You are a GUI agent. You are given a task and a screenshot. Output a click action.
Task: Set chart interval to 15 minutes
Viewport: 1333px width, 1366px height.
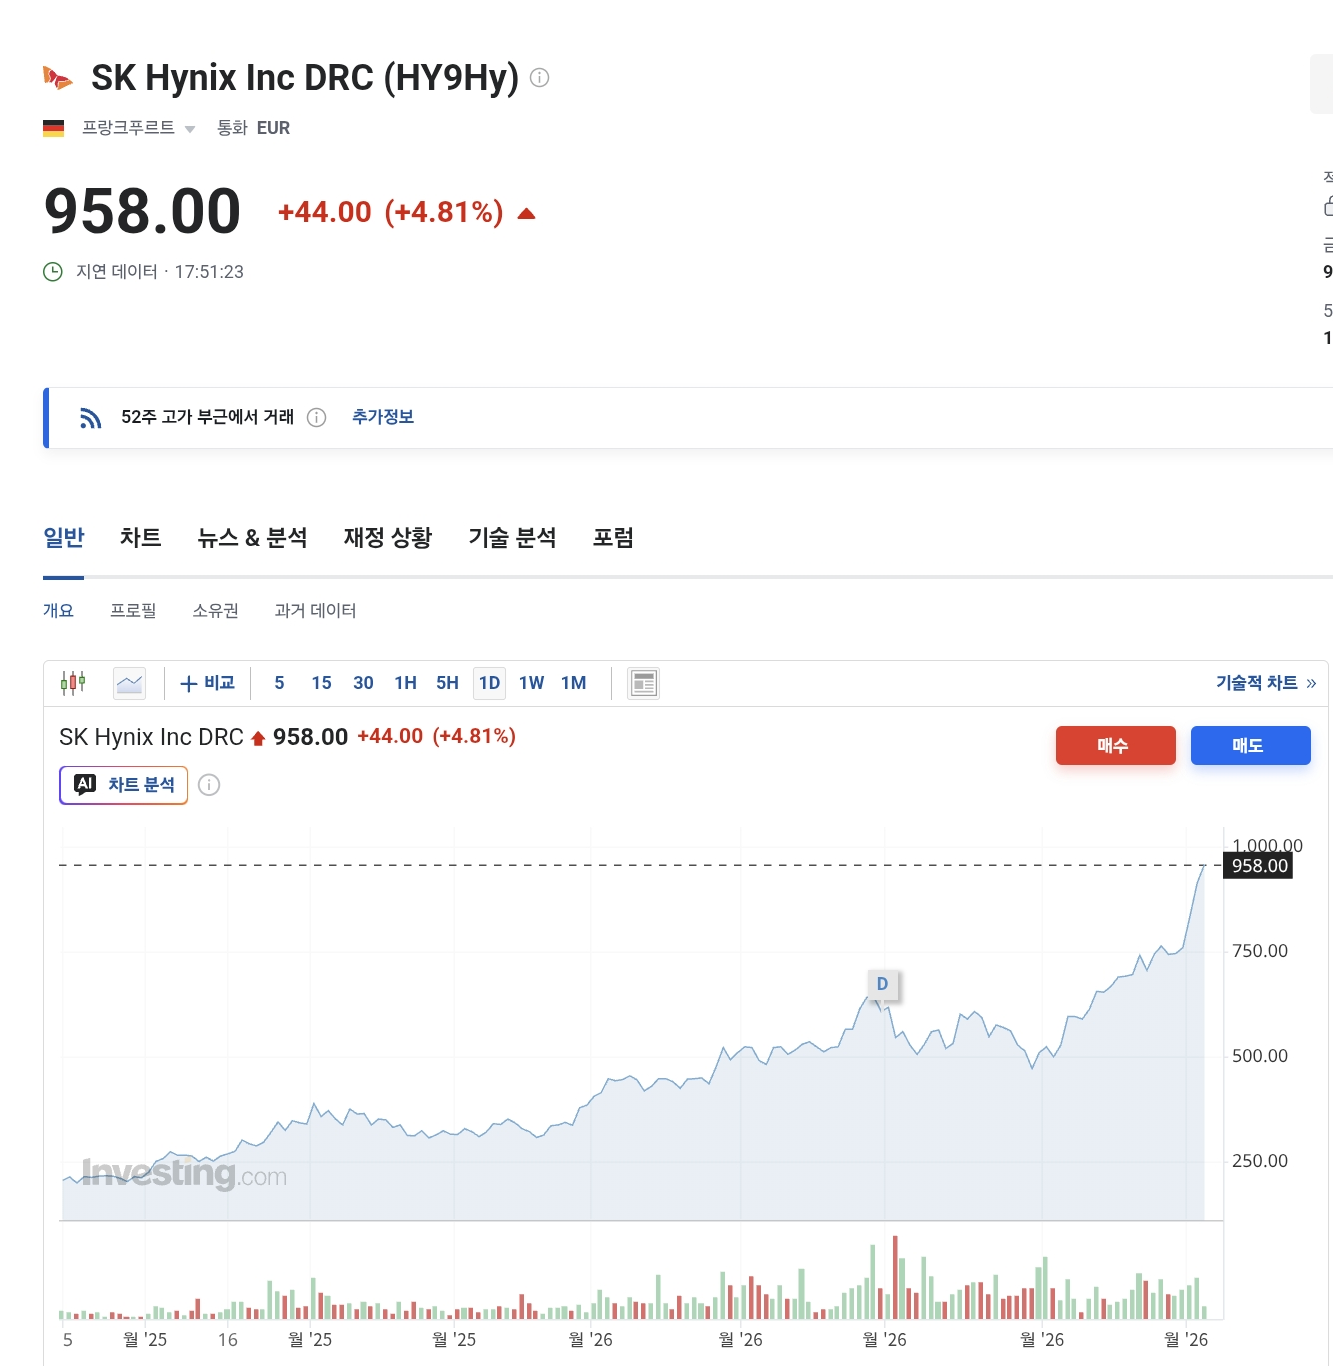coord(321,683)
